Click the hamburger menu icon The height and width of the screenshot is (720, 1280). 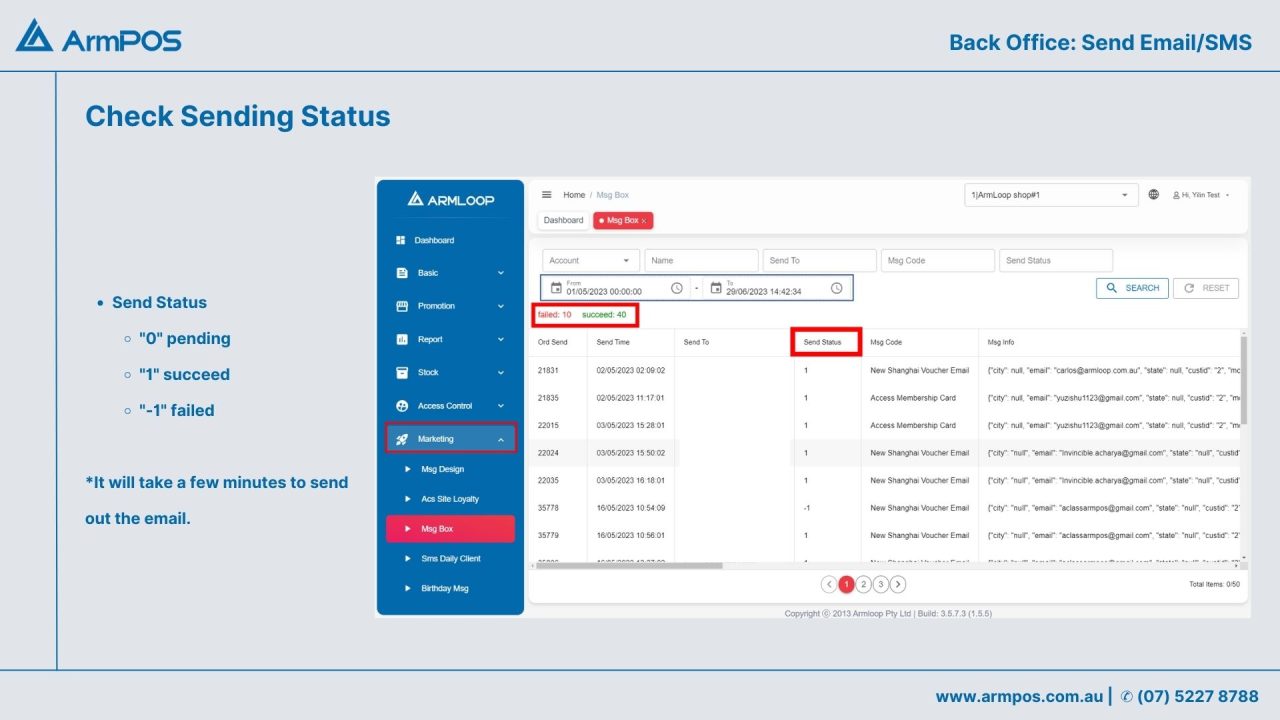click(x=546, y=194)
